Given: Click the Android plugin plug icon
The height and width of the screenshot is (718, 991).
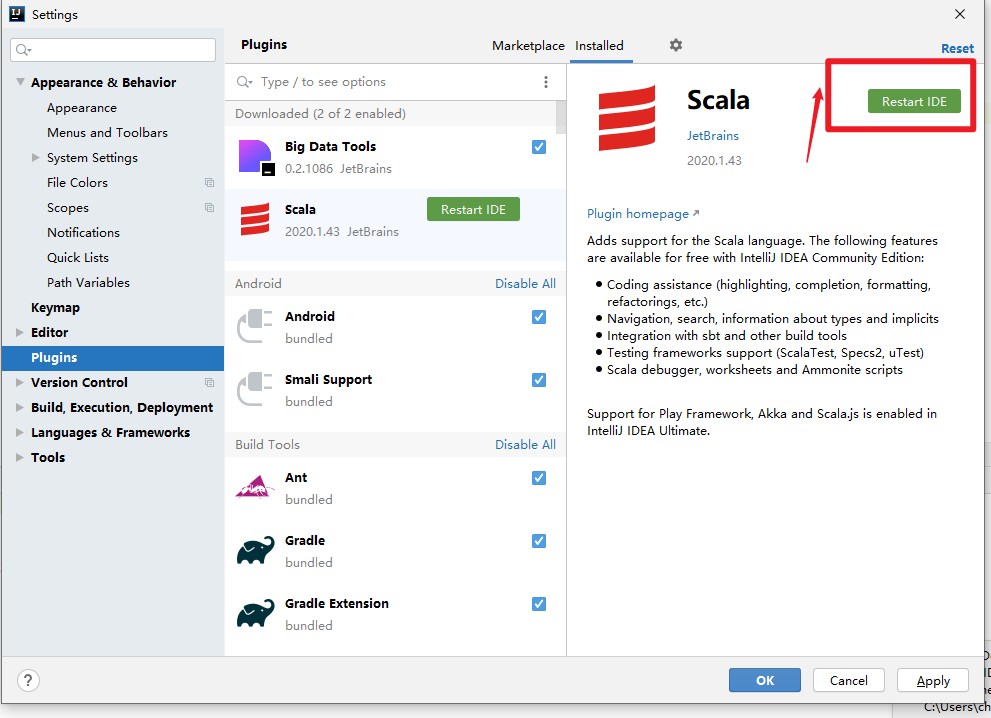Looking at the screenshot, I should tap(255, 326).
